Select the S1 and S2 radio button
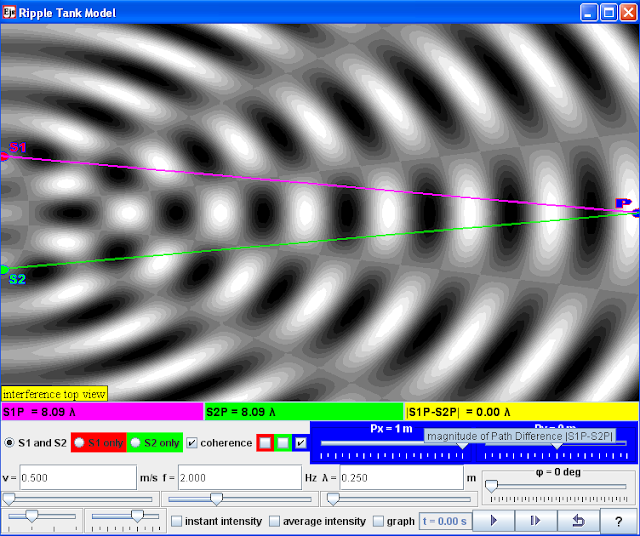 36,443
